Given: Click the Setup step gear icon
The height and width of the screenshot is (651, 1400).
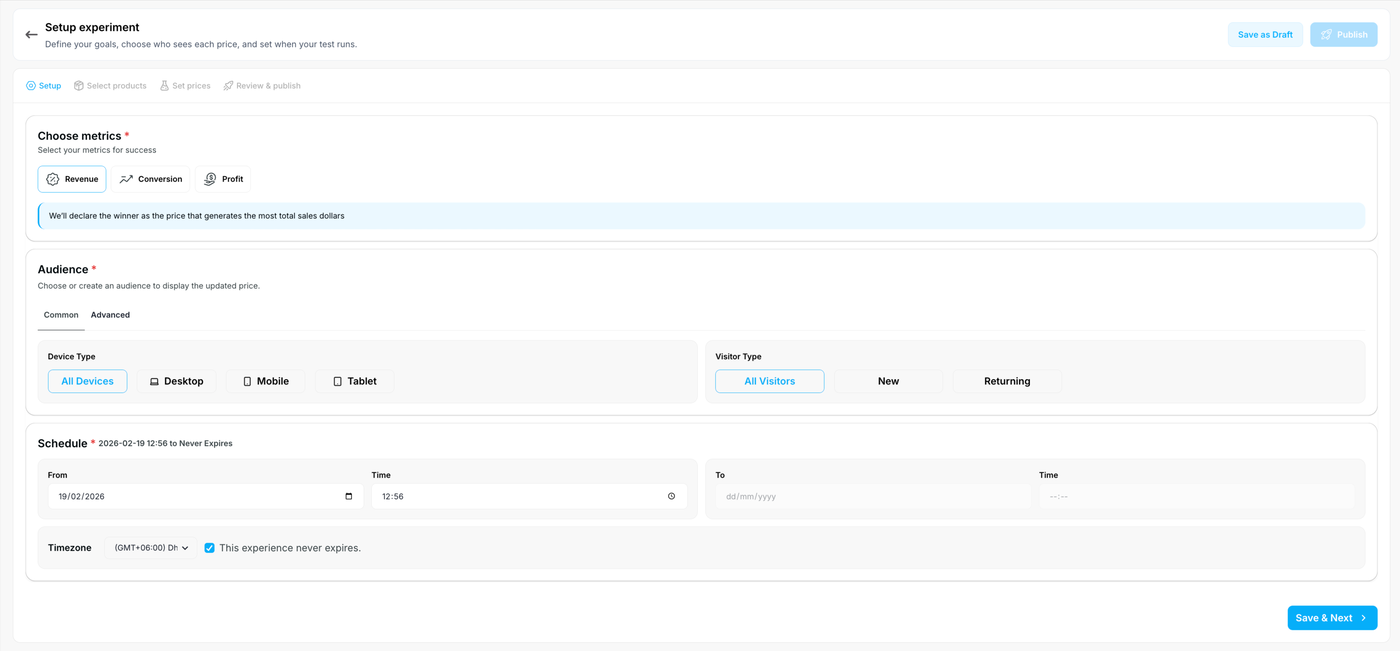Looking at the screenshot, I should 31,86.
